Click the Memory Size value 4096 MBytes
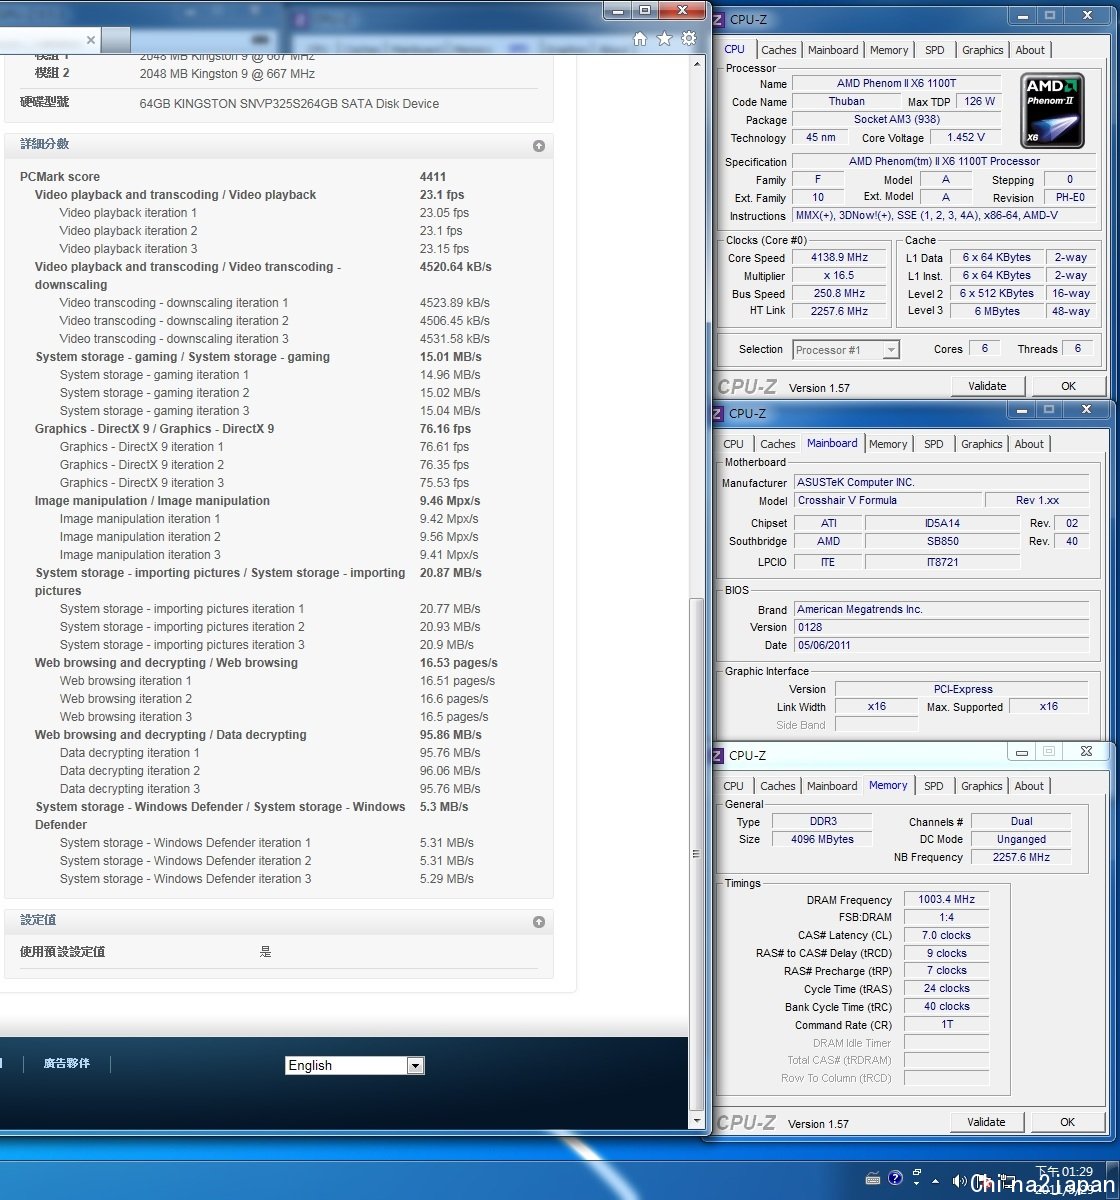Screen dimensions: 1120x1200 click(822, 840)
